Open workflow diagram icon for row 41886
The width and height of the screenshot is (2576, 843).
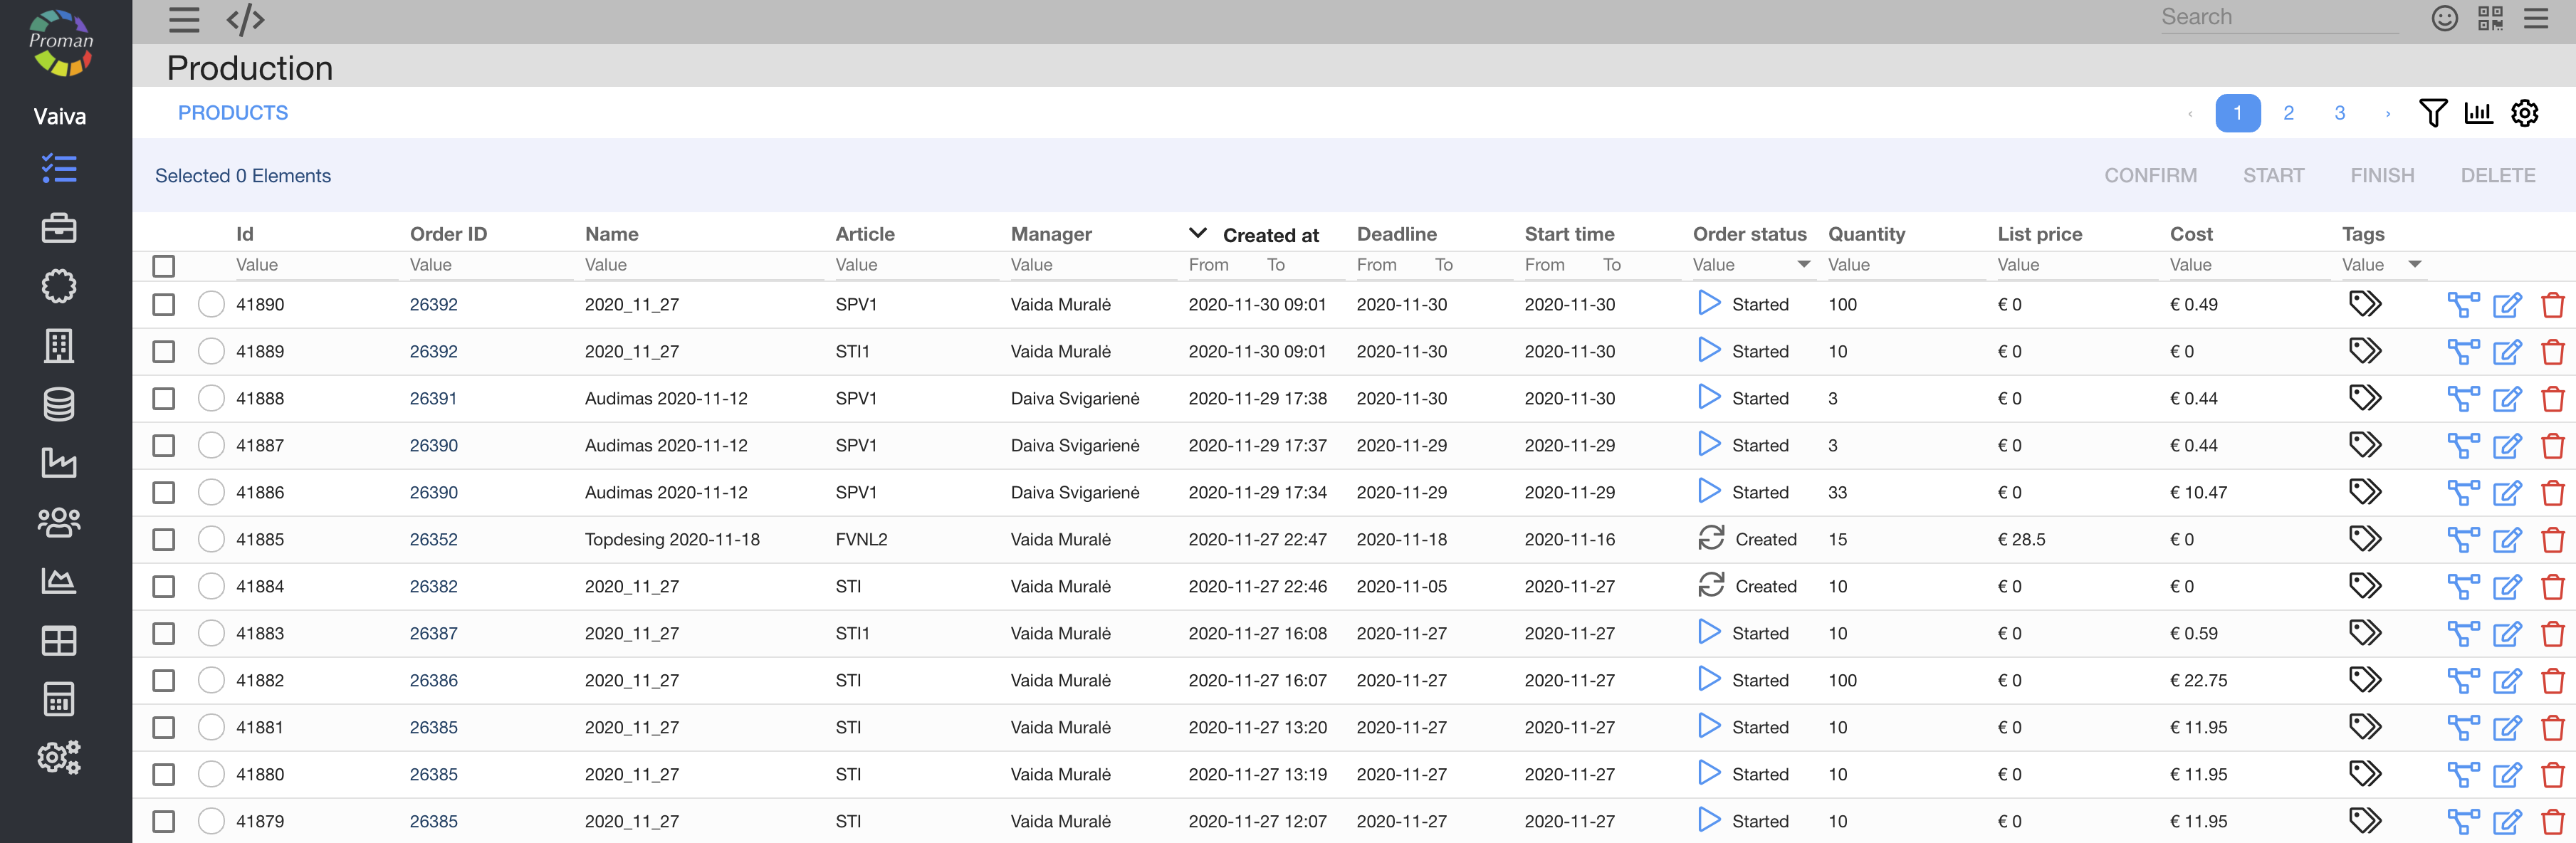[2462, 493]
